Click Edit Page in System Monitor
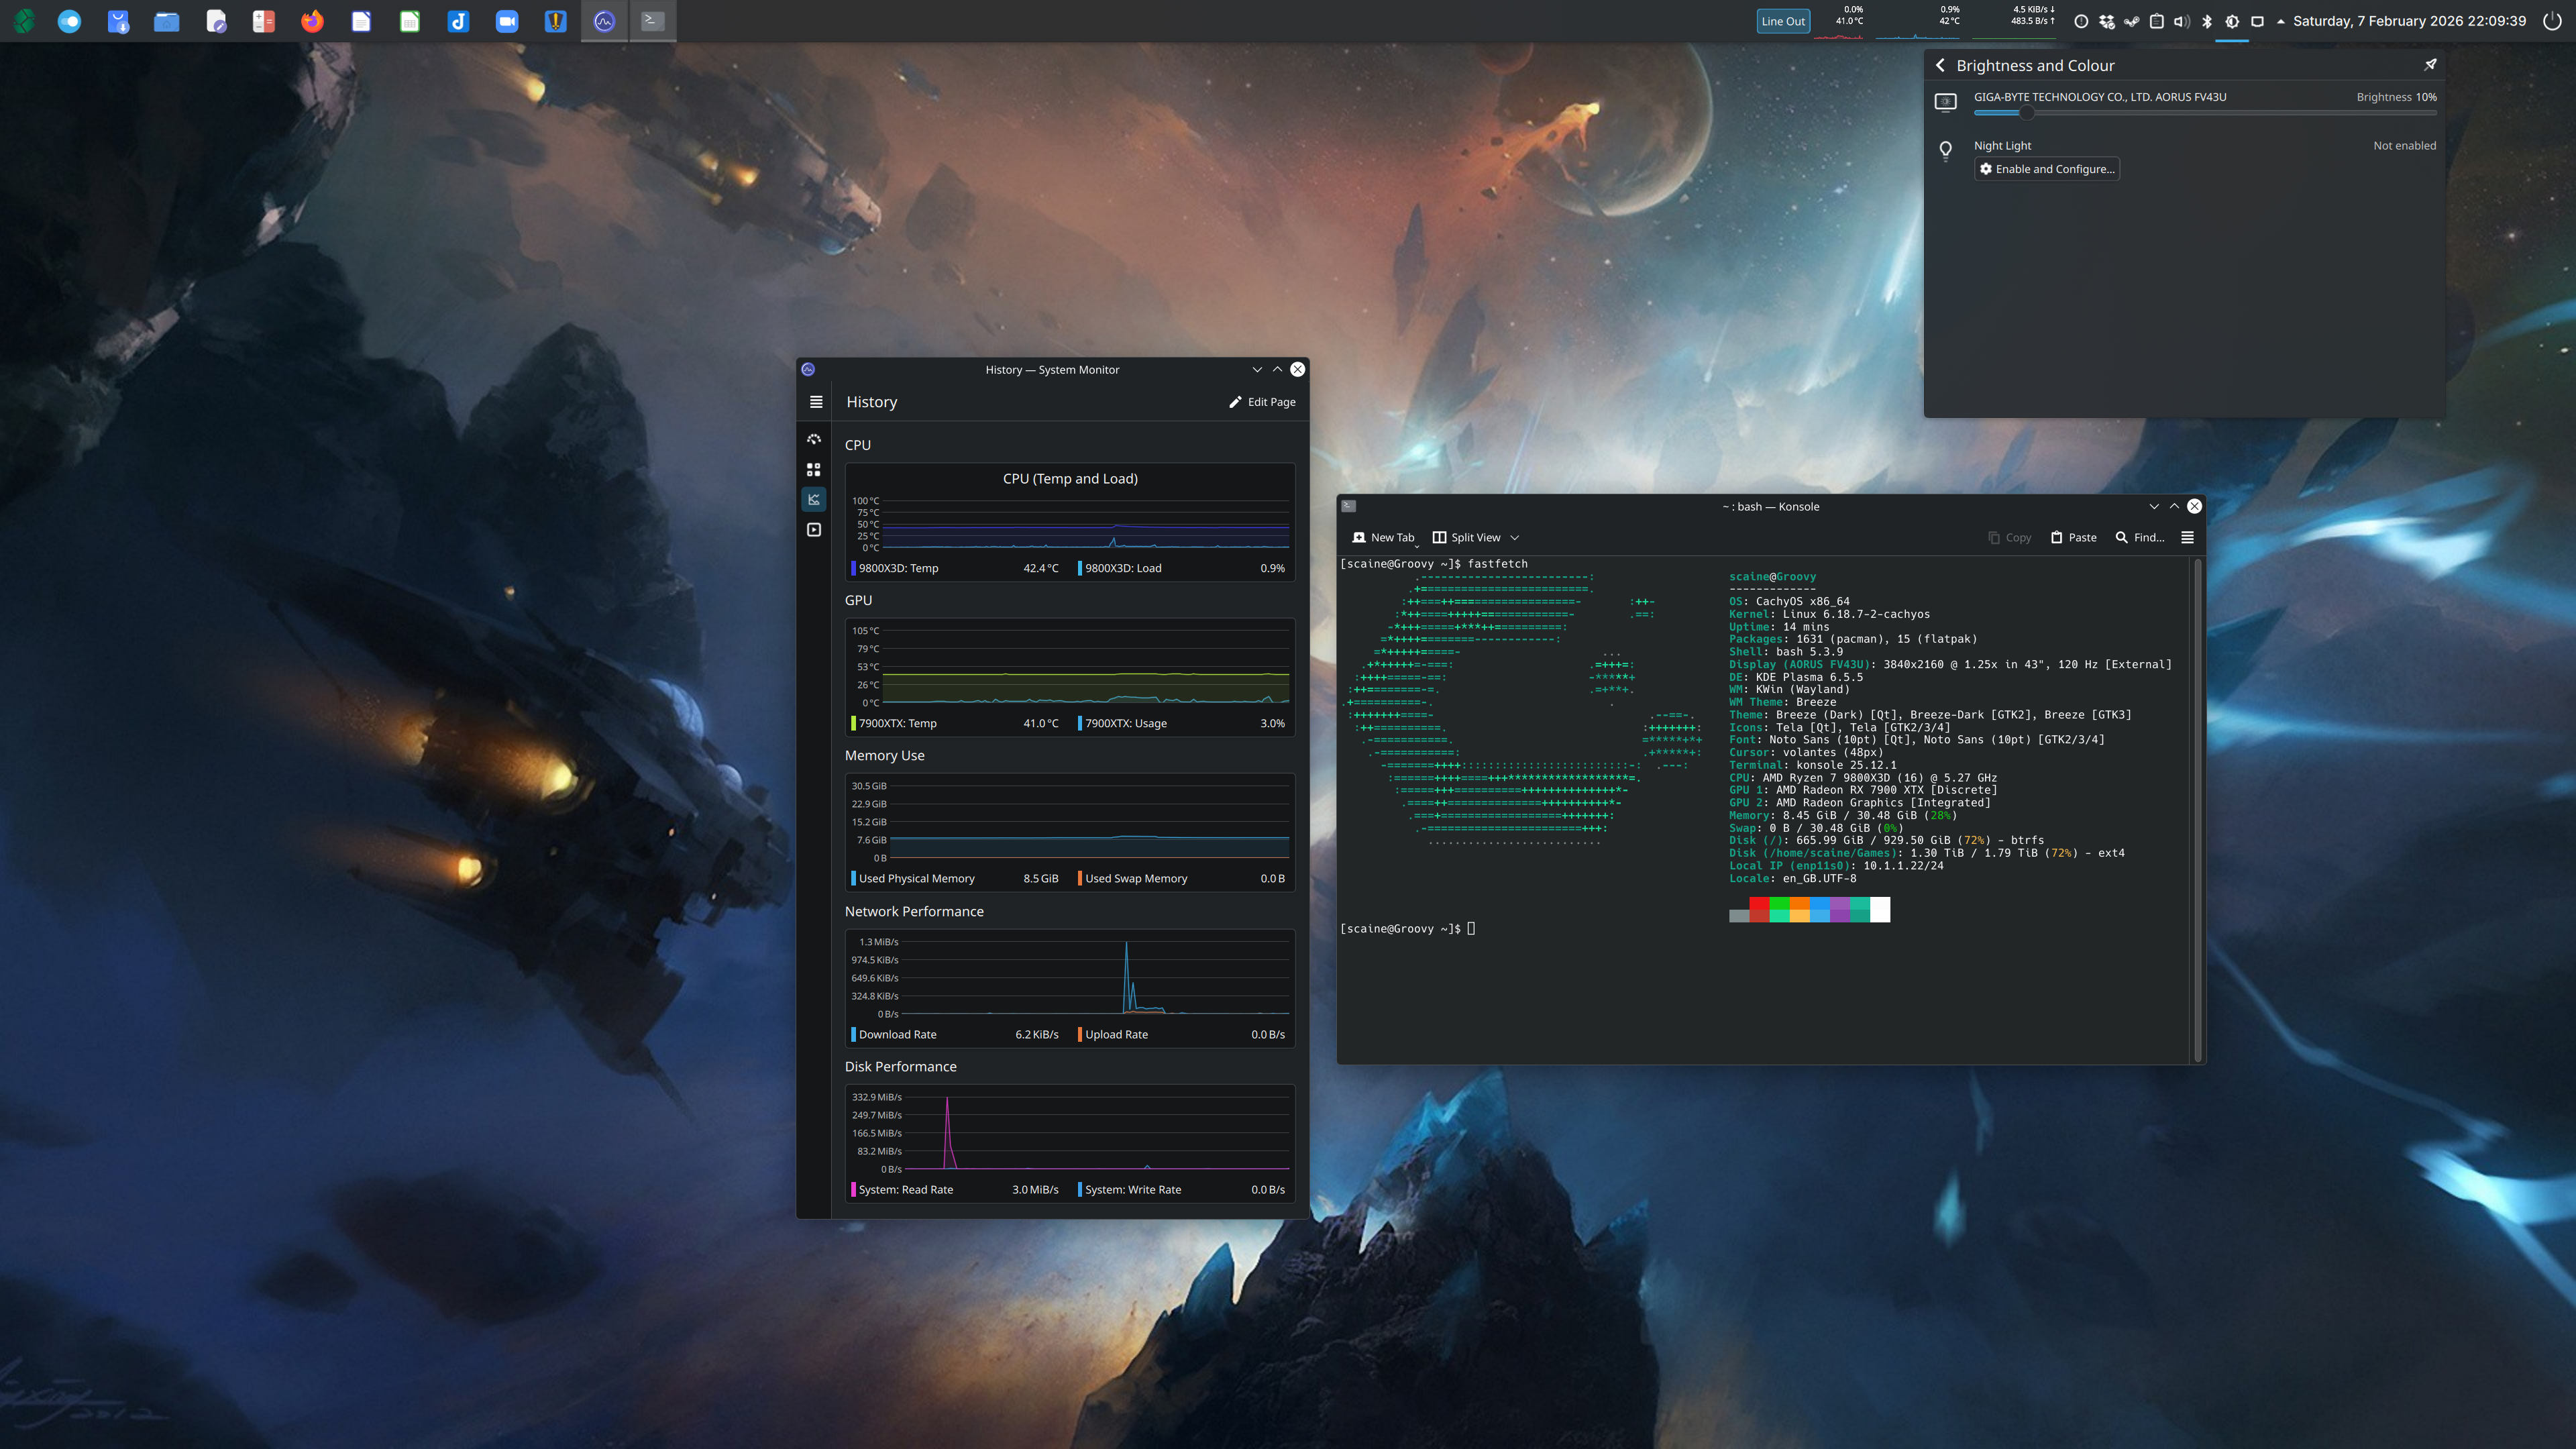 coord(1262,402)
